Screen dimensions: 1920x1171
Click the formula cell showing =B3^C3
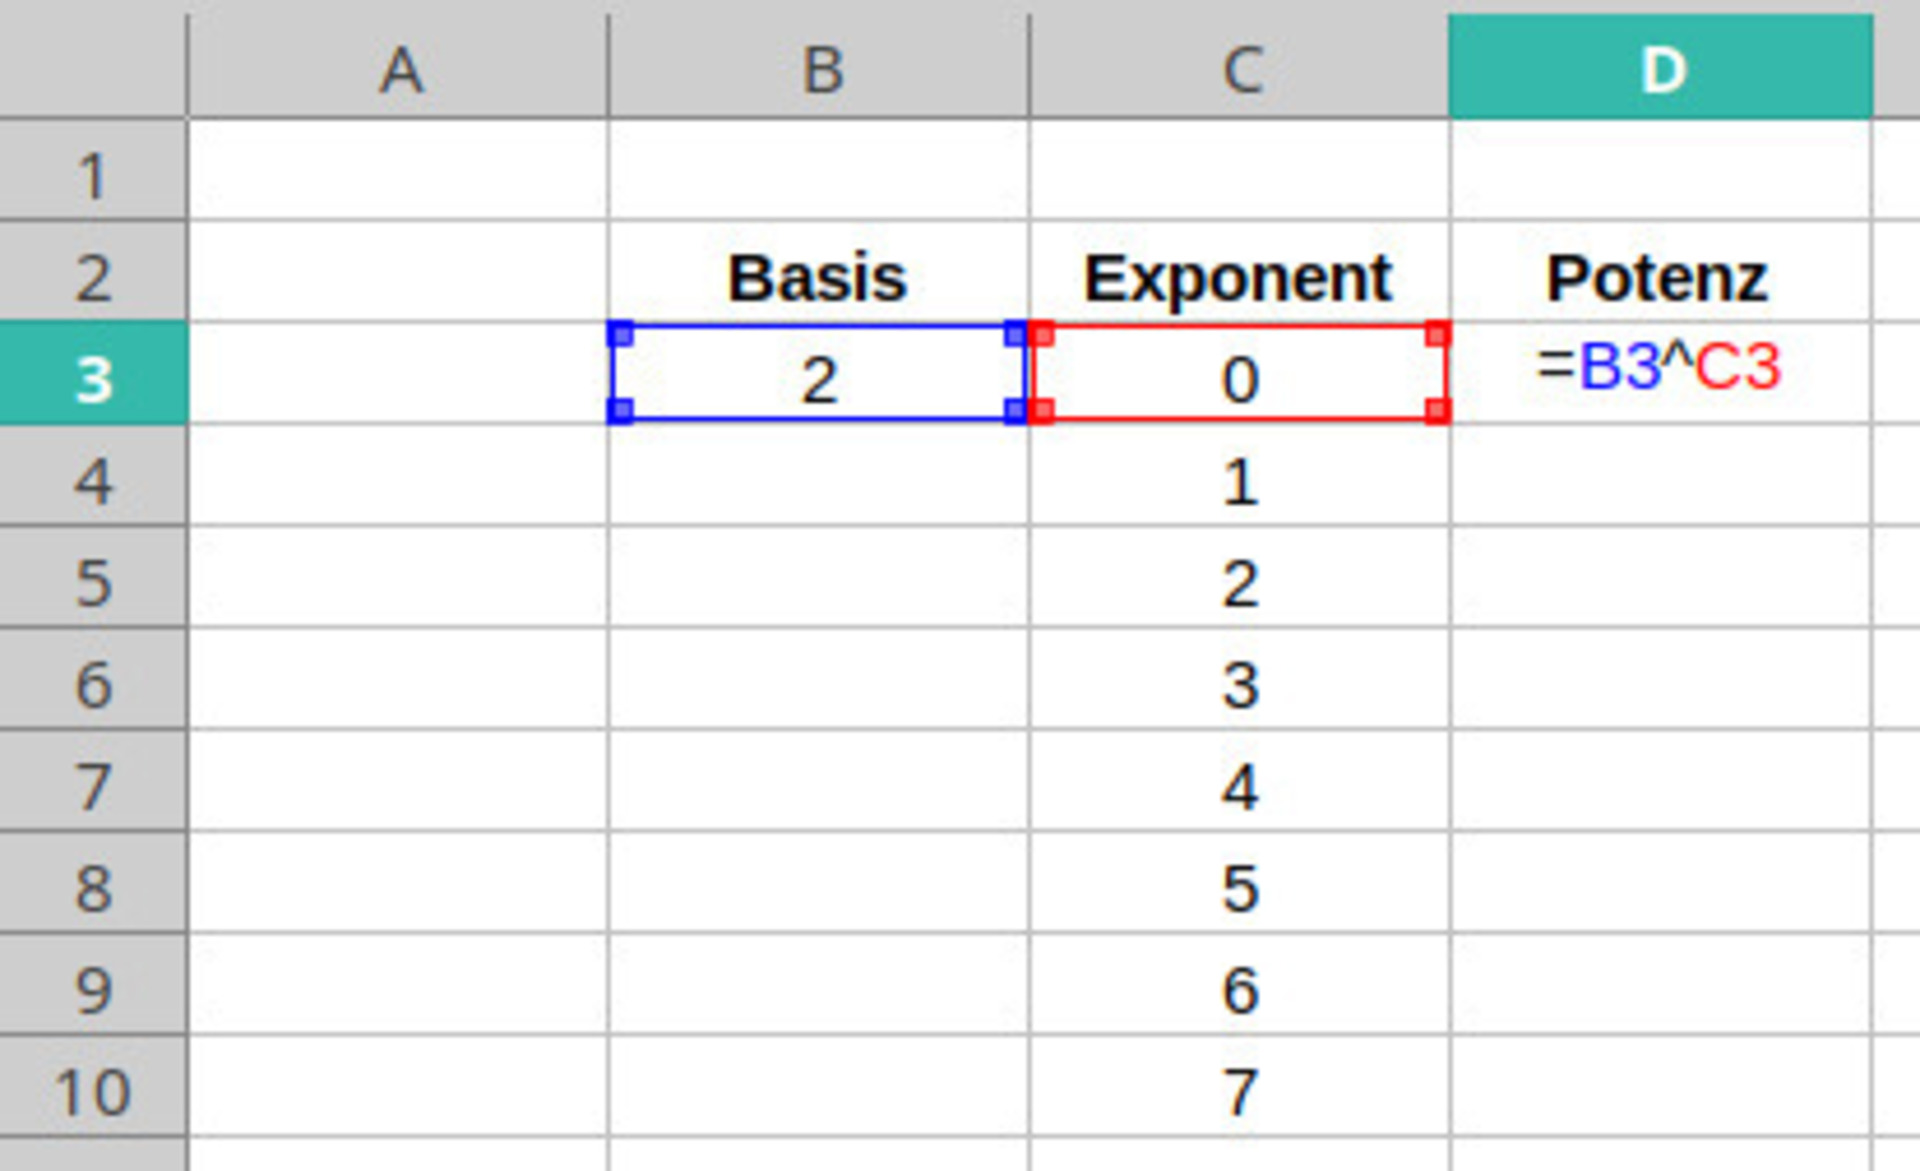coord(1660,368)
